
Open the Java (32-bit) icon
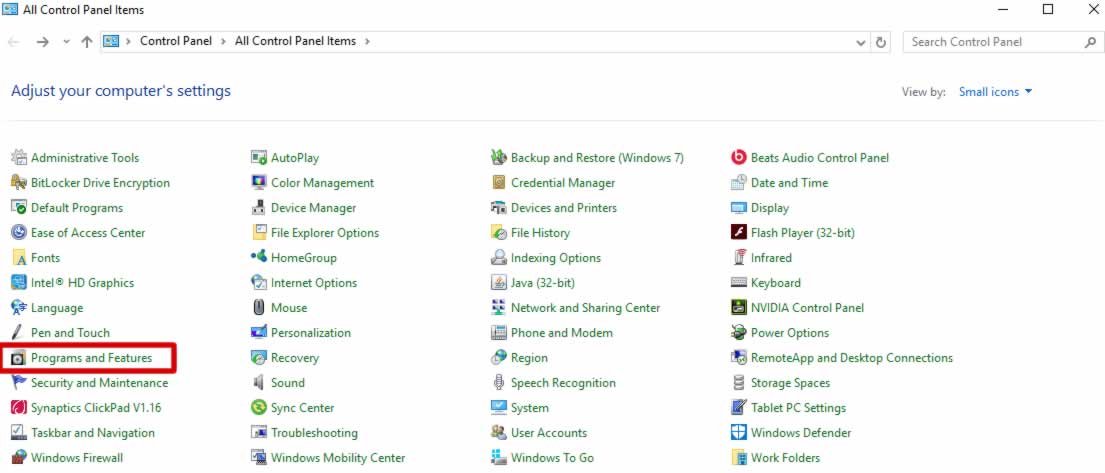pos(499,283)
